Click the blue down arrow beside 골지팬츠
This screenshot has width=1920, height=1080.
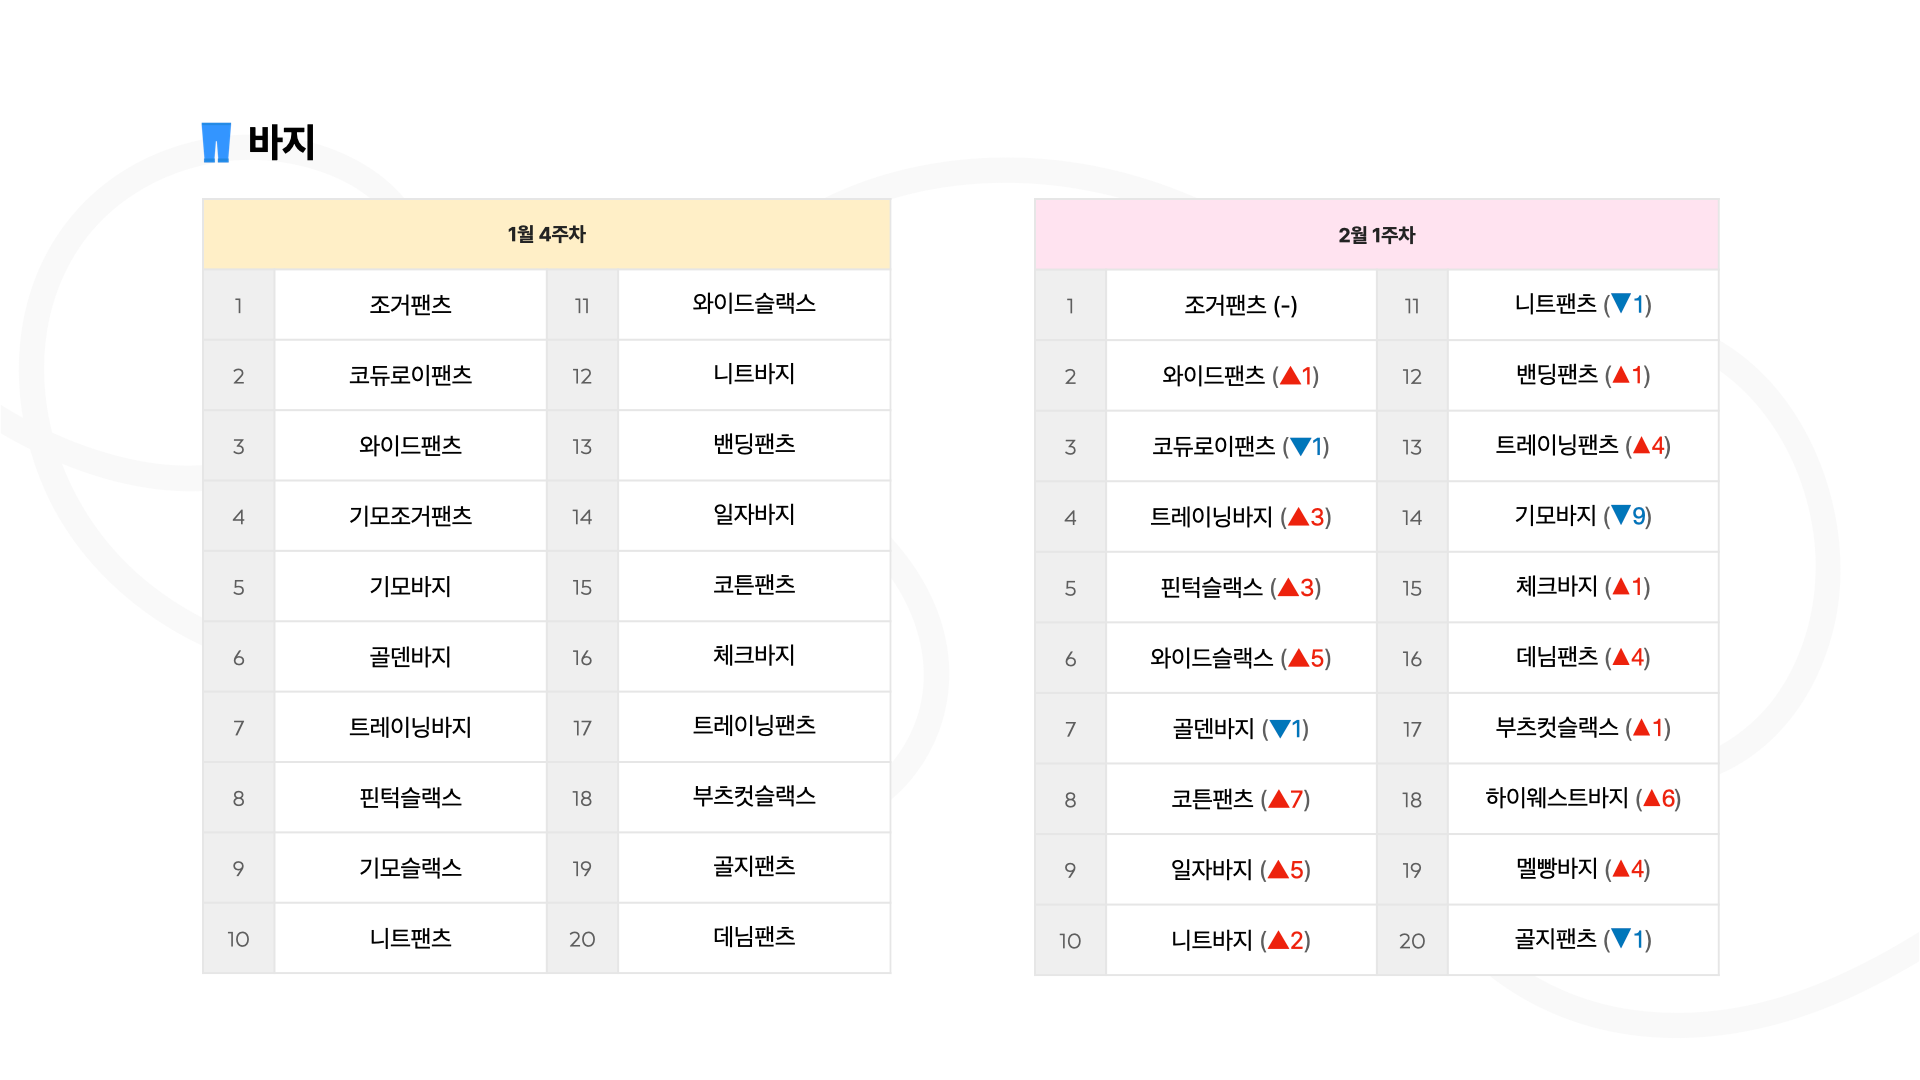coord(1621,939)
